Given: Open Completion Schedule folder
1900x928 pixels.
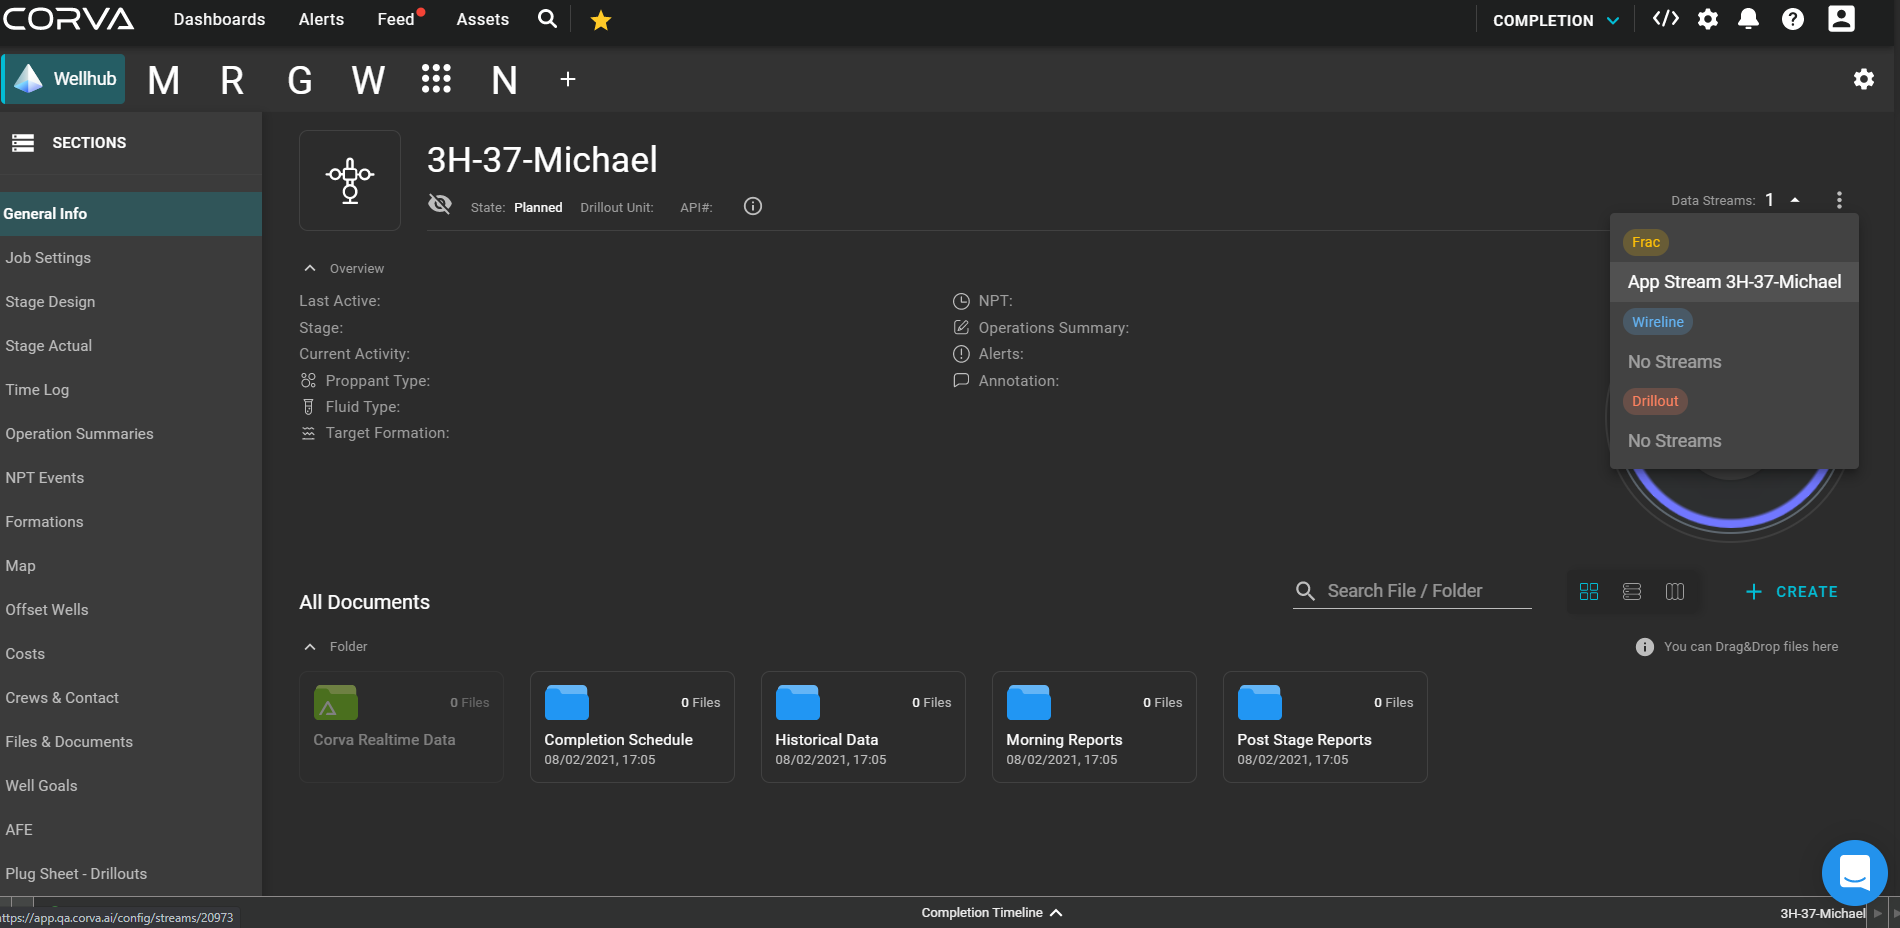Looking at the screenshot, I should click(x=632, y=727).
